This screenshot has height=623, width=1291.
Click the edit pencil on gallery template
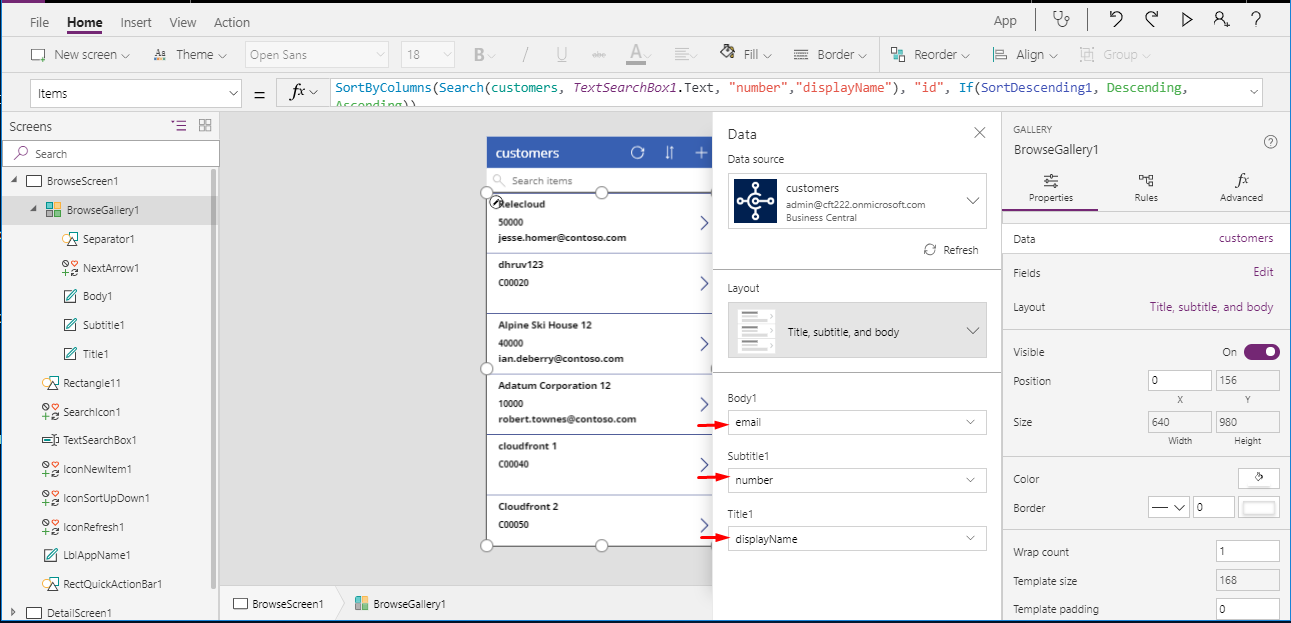point(496,201)
